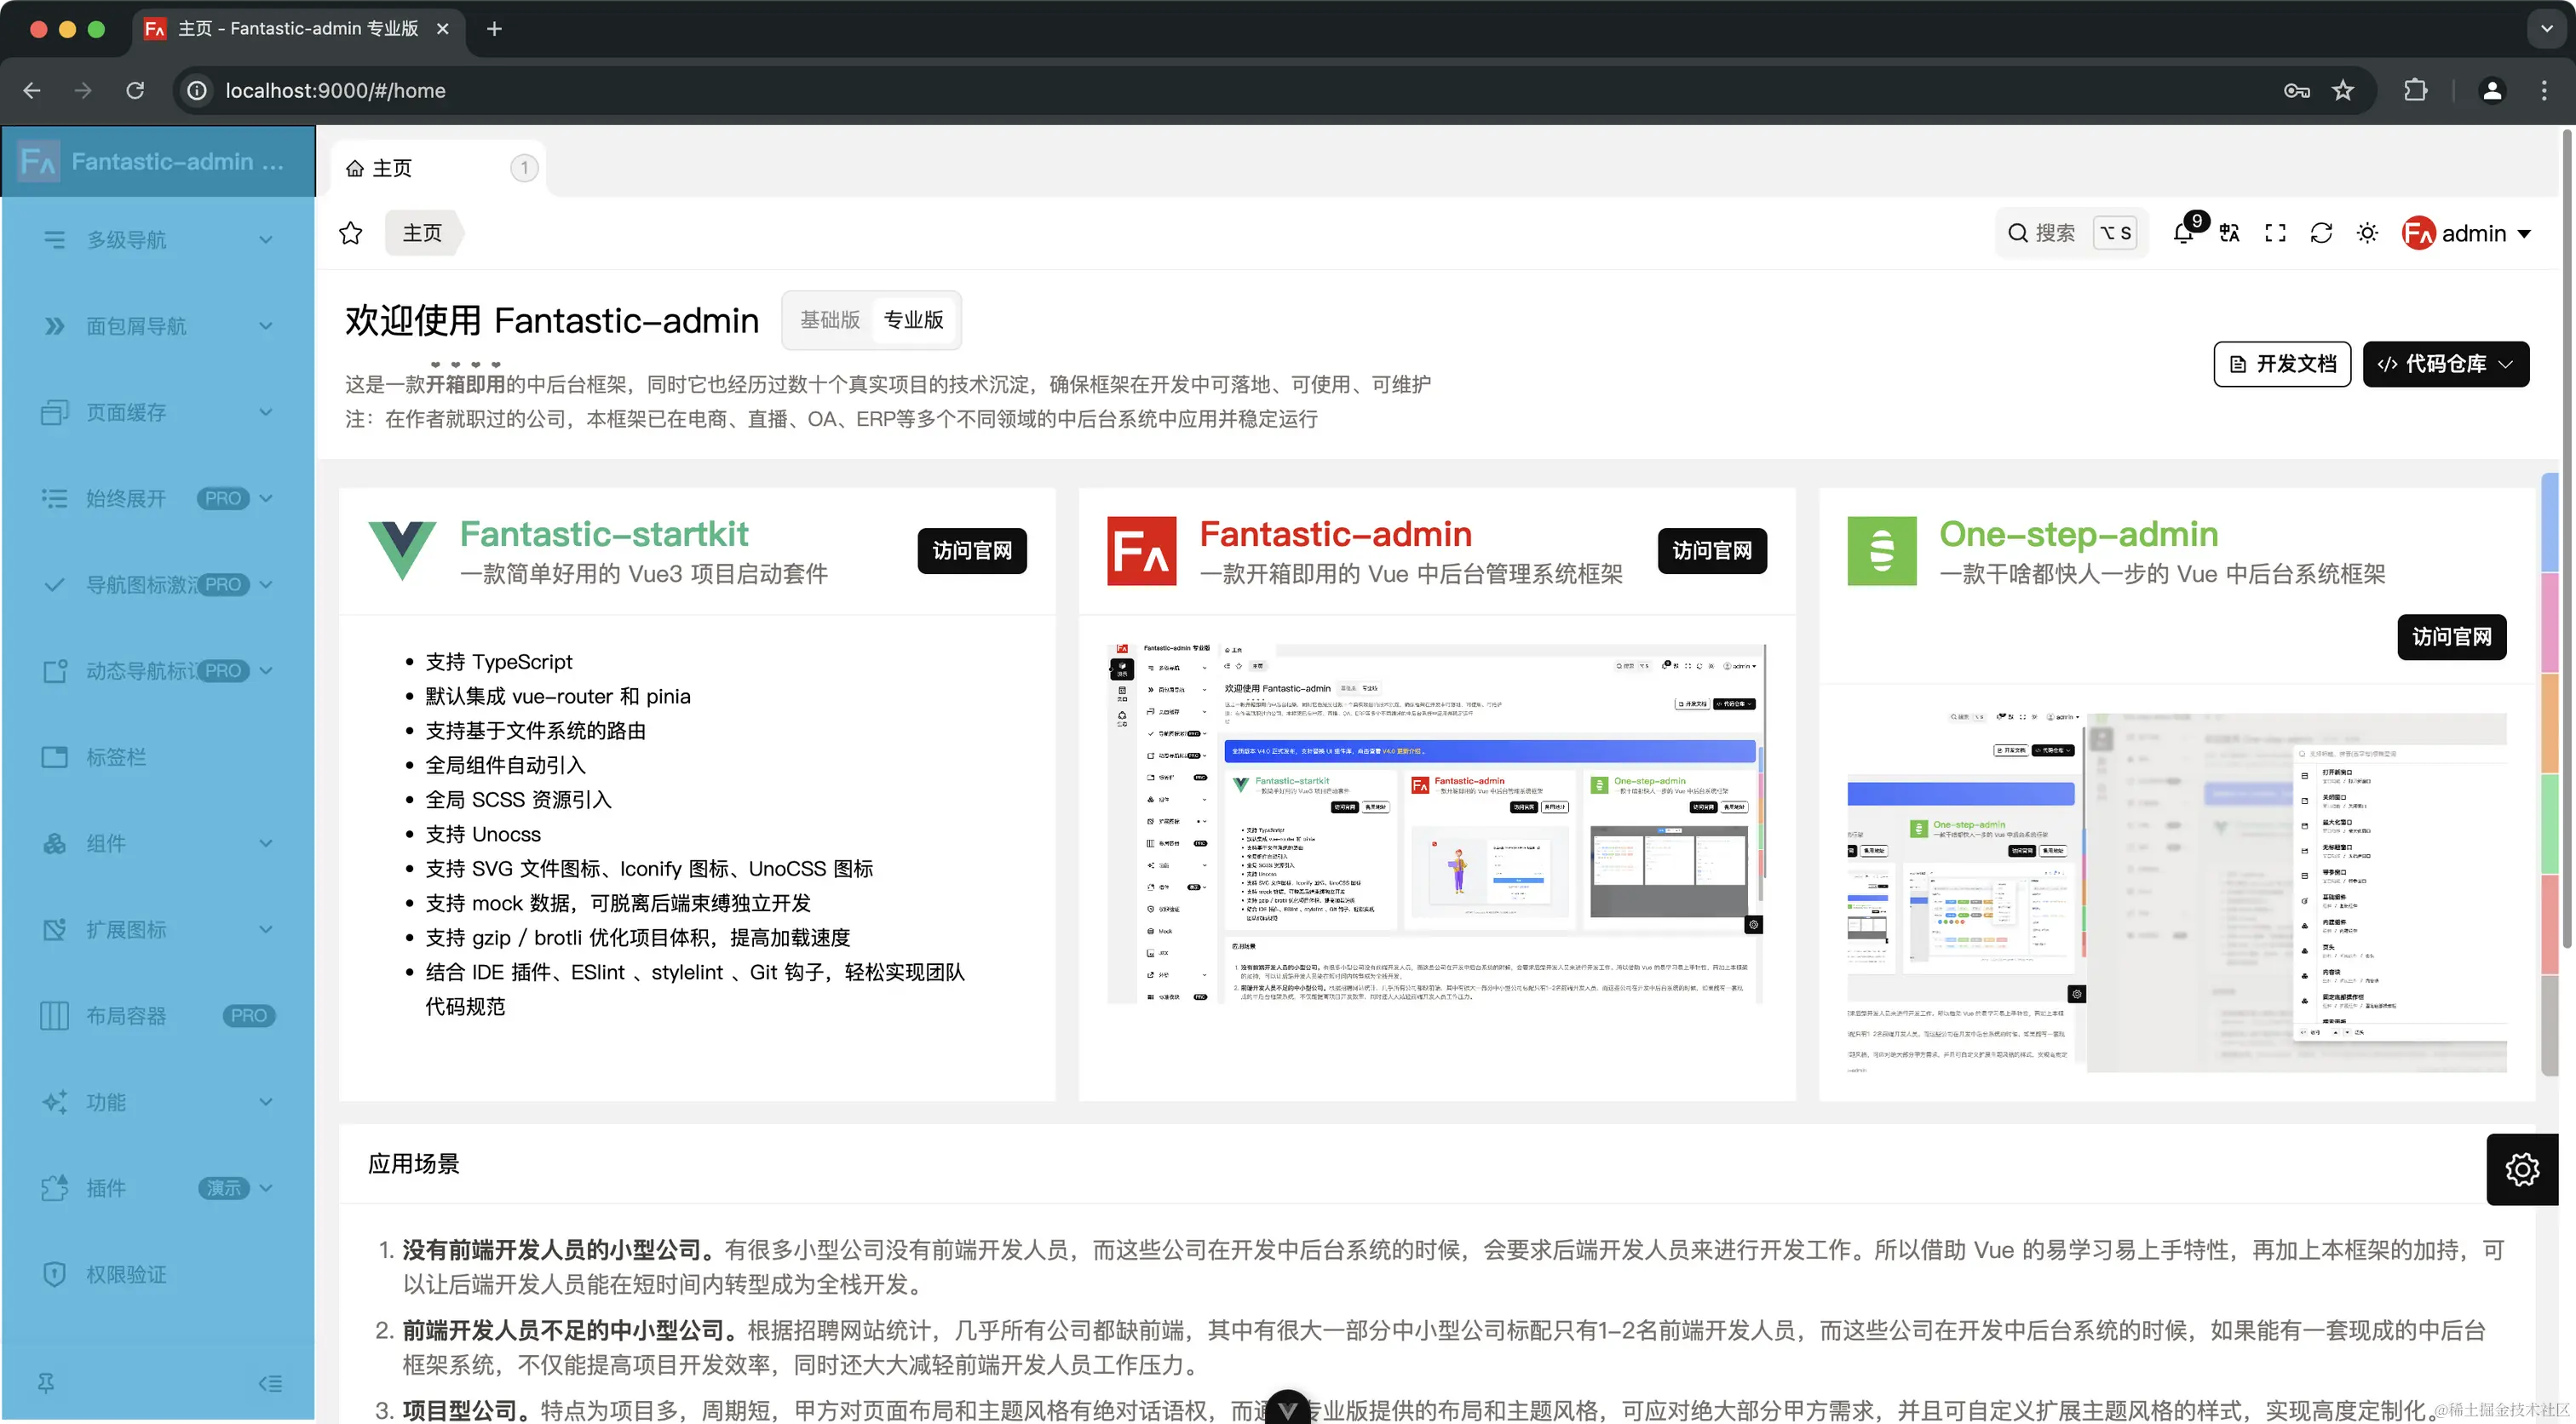Click the 搜索 search box

[x=2054, y=233]
